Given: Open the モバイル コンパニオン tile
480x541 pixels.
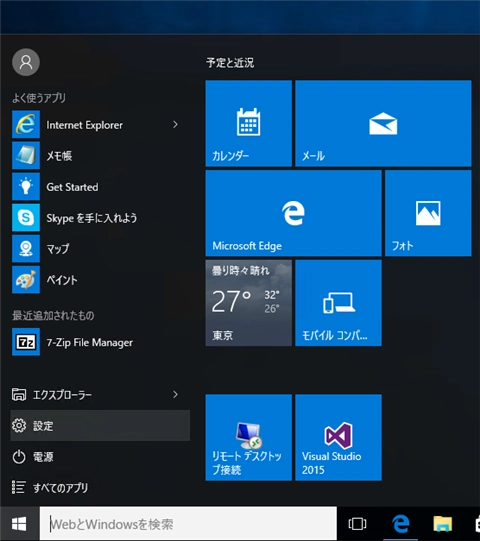Looking at the screenshot, I should (339, 303).
